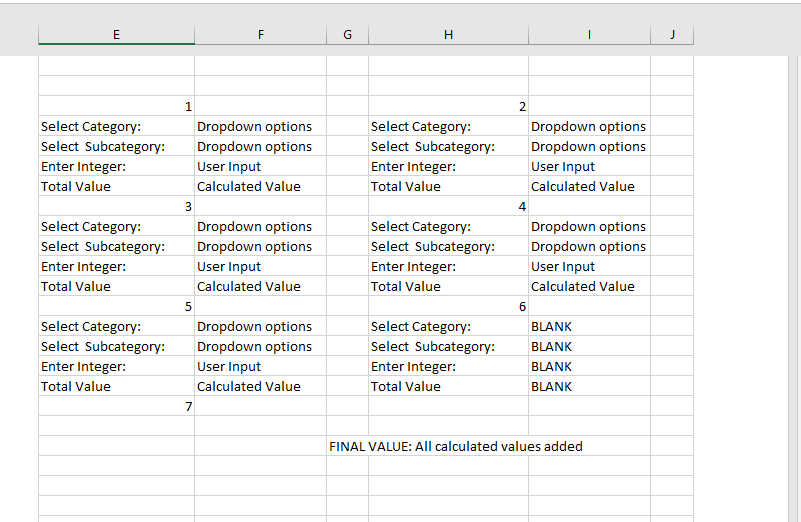Select section 1 'Calculated Value' cell
The image size is (801, 522).
261,186
